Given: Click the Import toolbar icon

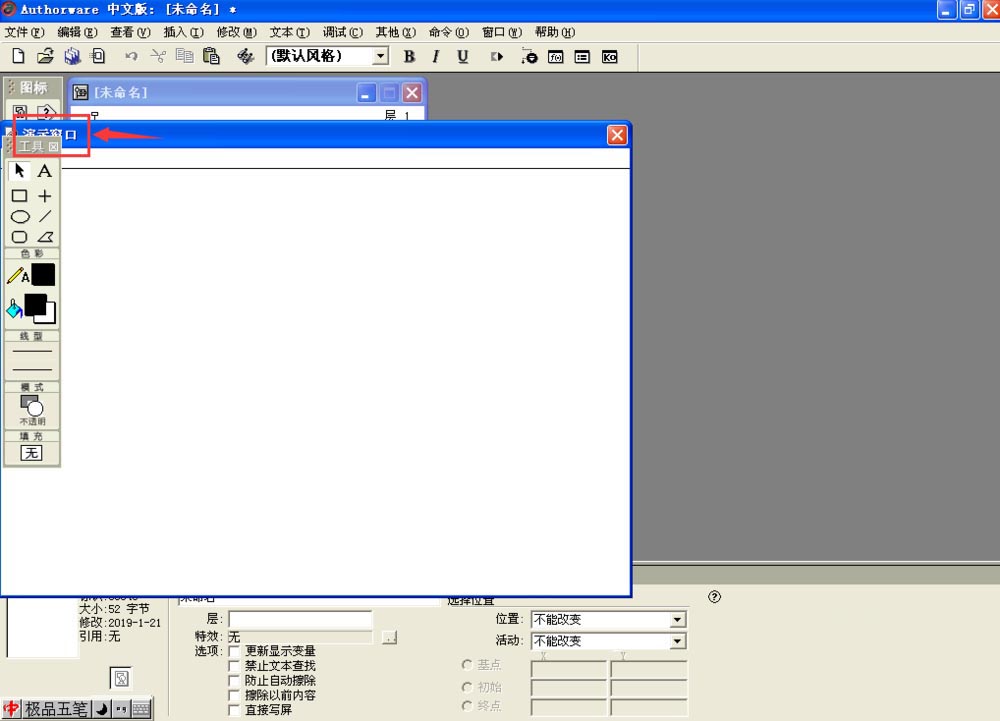Looking at the screenshot, I should 98,56.
